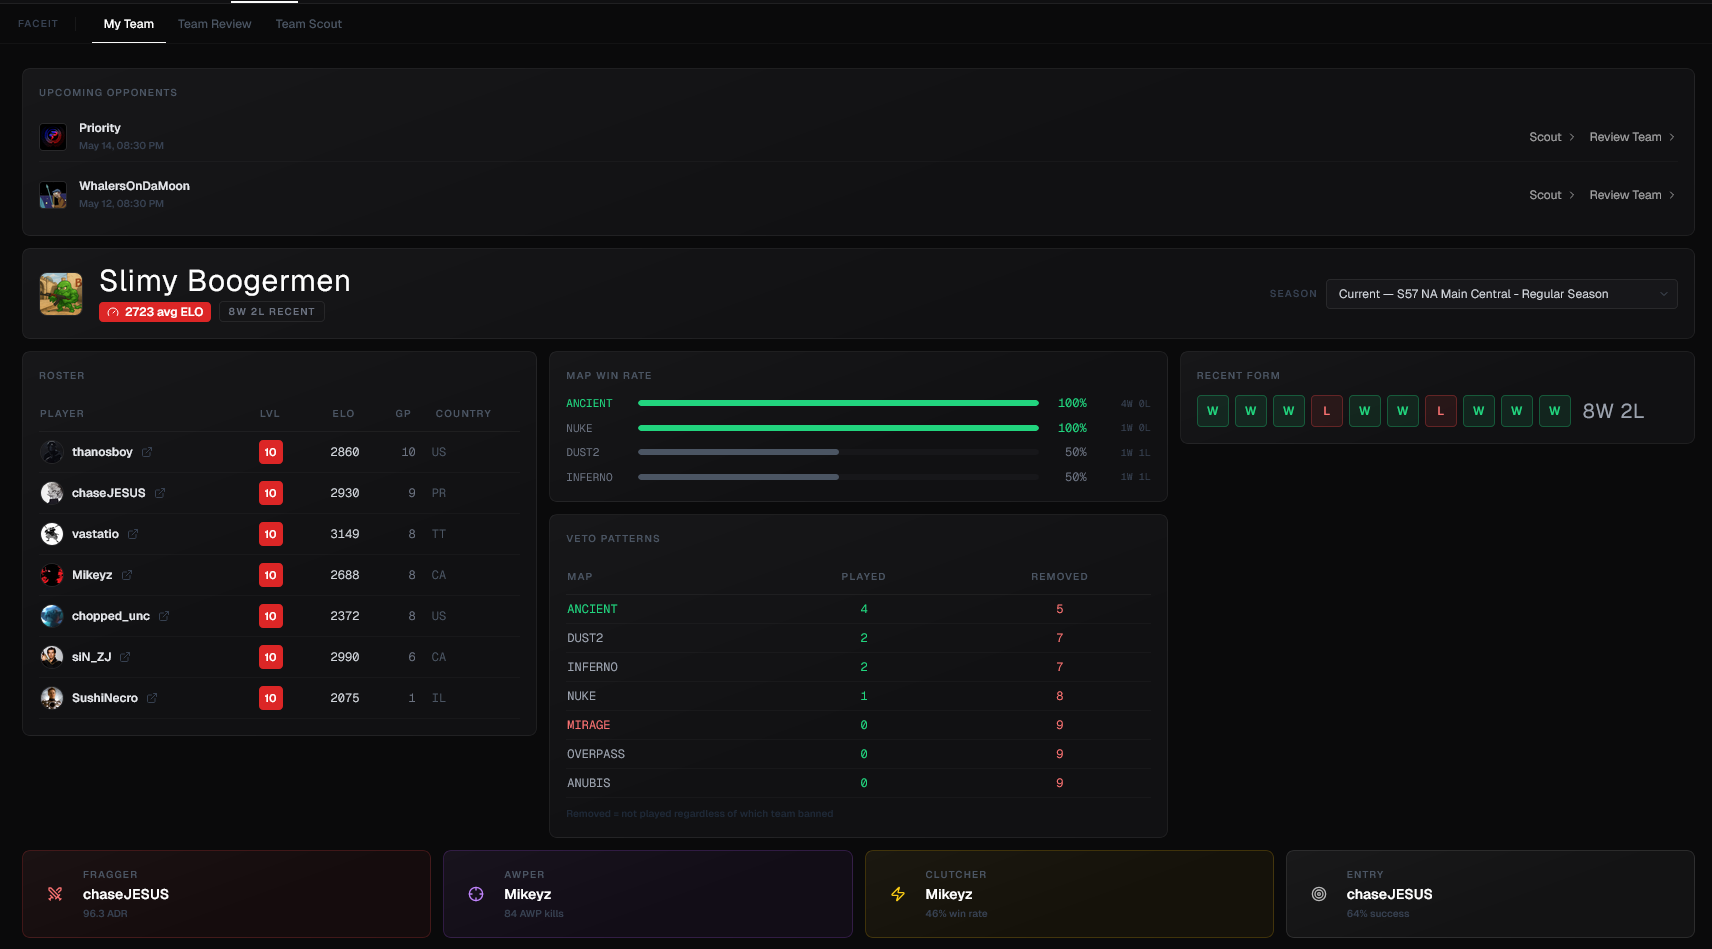This screenshot has height=949, width=1712.
Task: Open SushiNecro's external profile link icon
Action: tap(152, 698)
